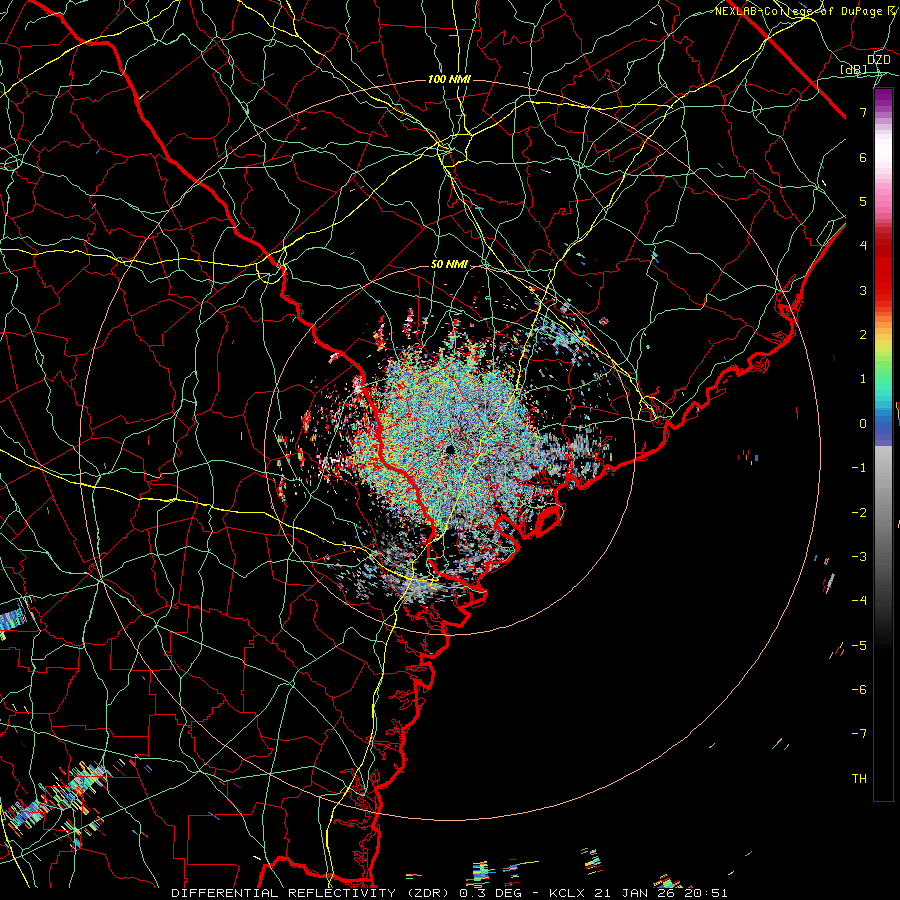
Task: Click the "1" value on the color scale
Action: pos(863,379)
